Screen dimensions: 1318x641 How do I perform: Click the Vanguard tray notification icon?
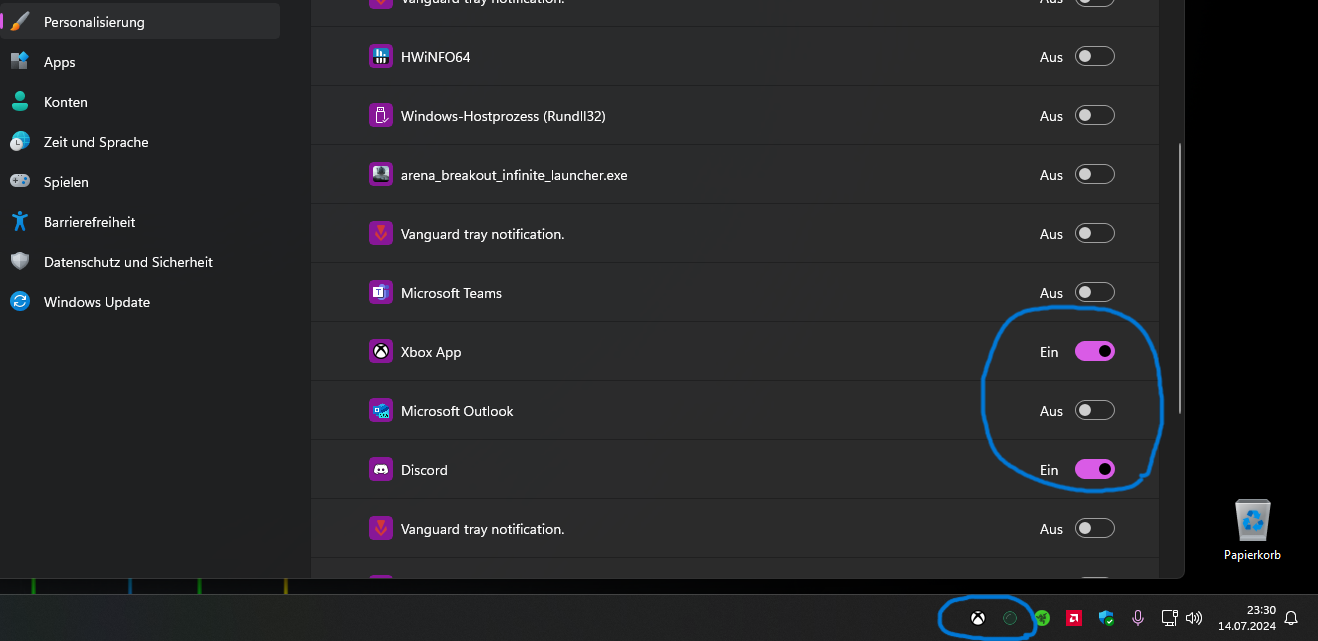point(381,233)
